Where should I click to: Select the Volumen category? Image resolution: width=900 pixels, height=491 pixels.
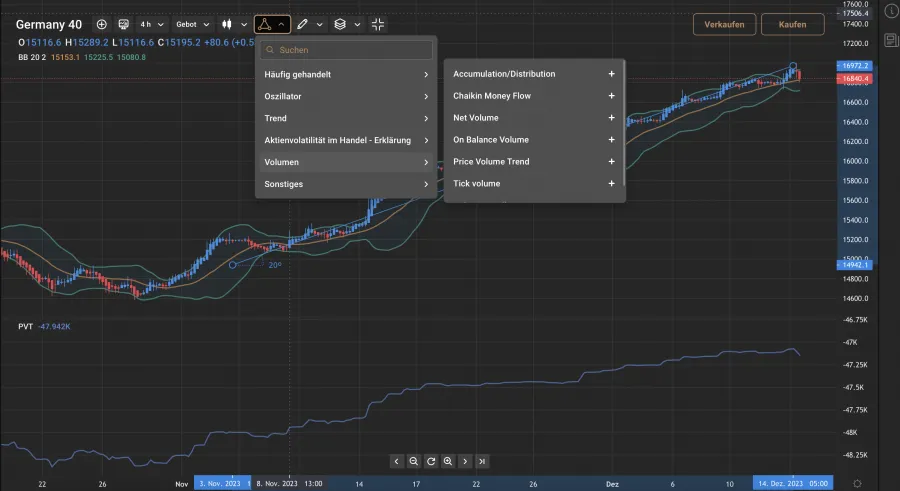click(x=346, y=162)
